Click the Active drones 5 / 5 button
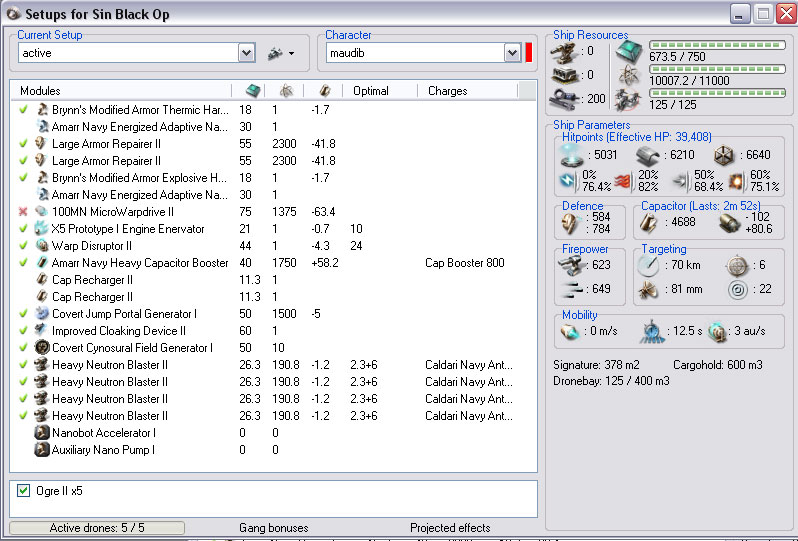The width and height of the screenshot is (798, 541). tap(97, 527)
